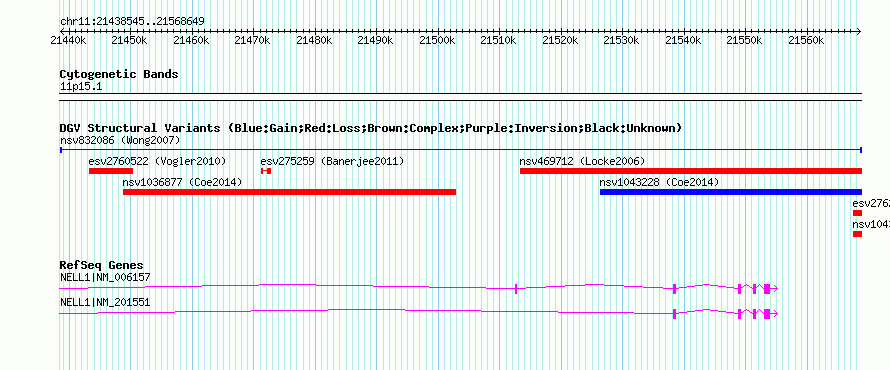Click the 21450k ruler tick label
This screenshot has width=890, height=370.
(129, 40)
